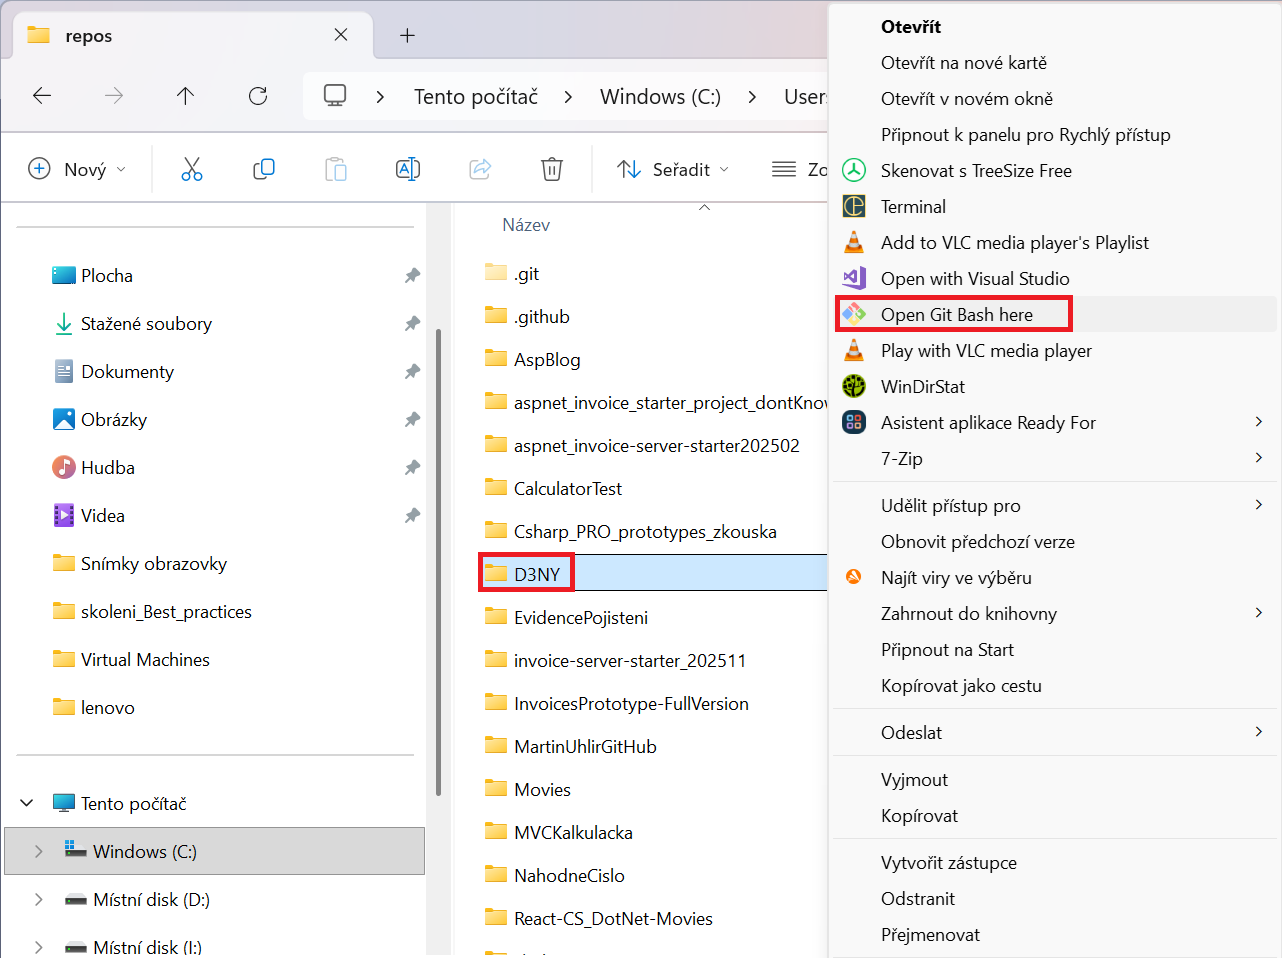The width and height of the screenshot is (1282, 958).
Task: Click the Paste icon in the toolbar
Action: [336, 168]
